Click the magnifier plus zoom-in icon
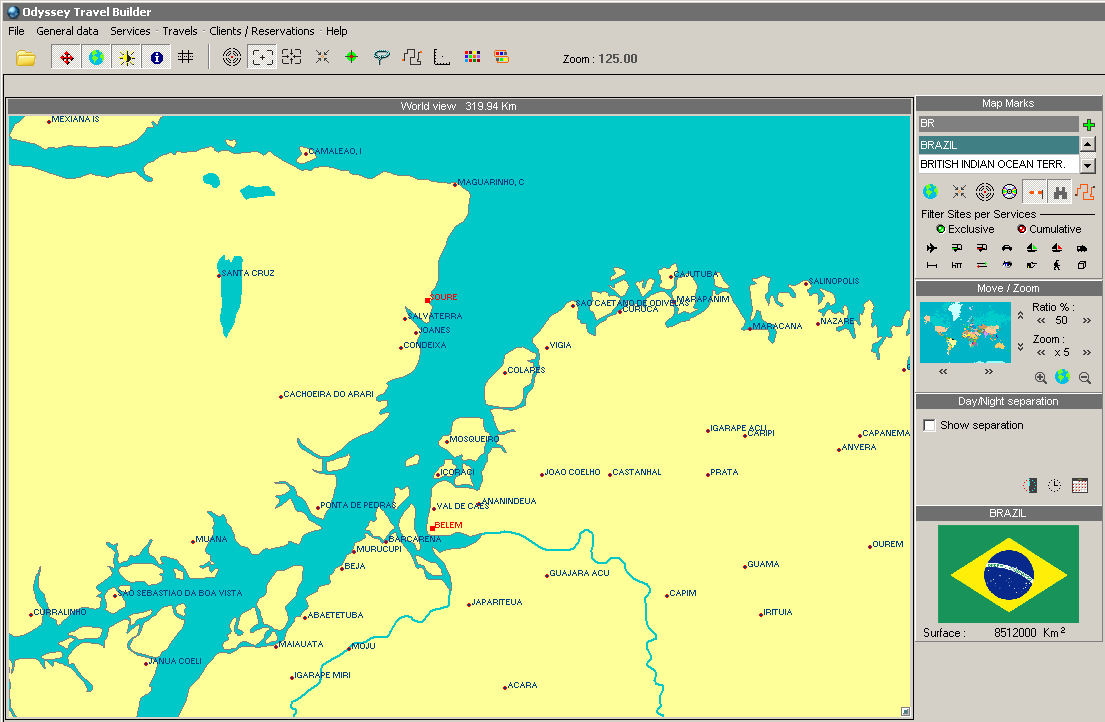 pyautogui.click(x=1041, y=378)
